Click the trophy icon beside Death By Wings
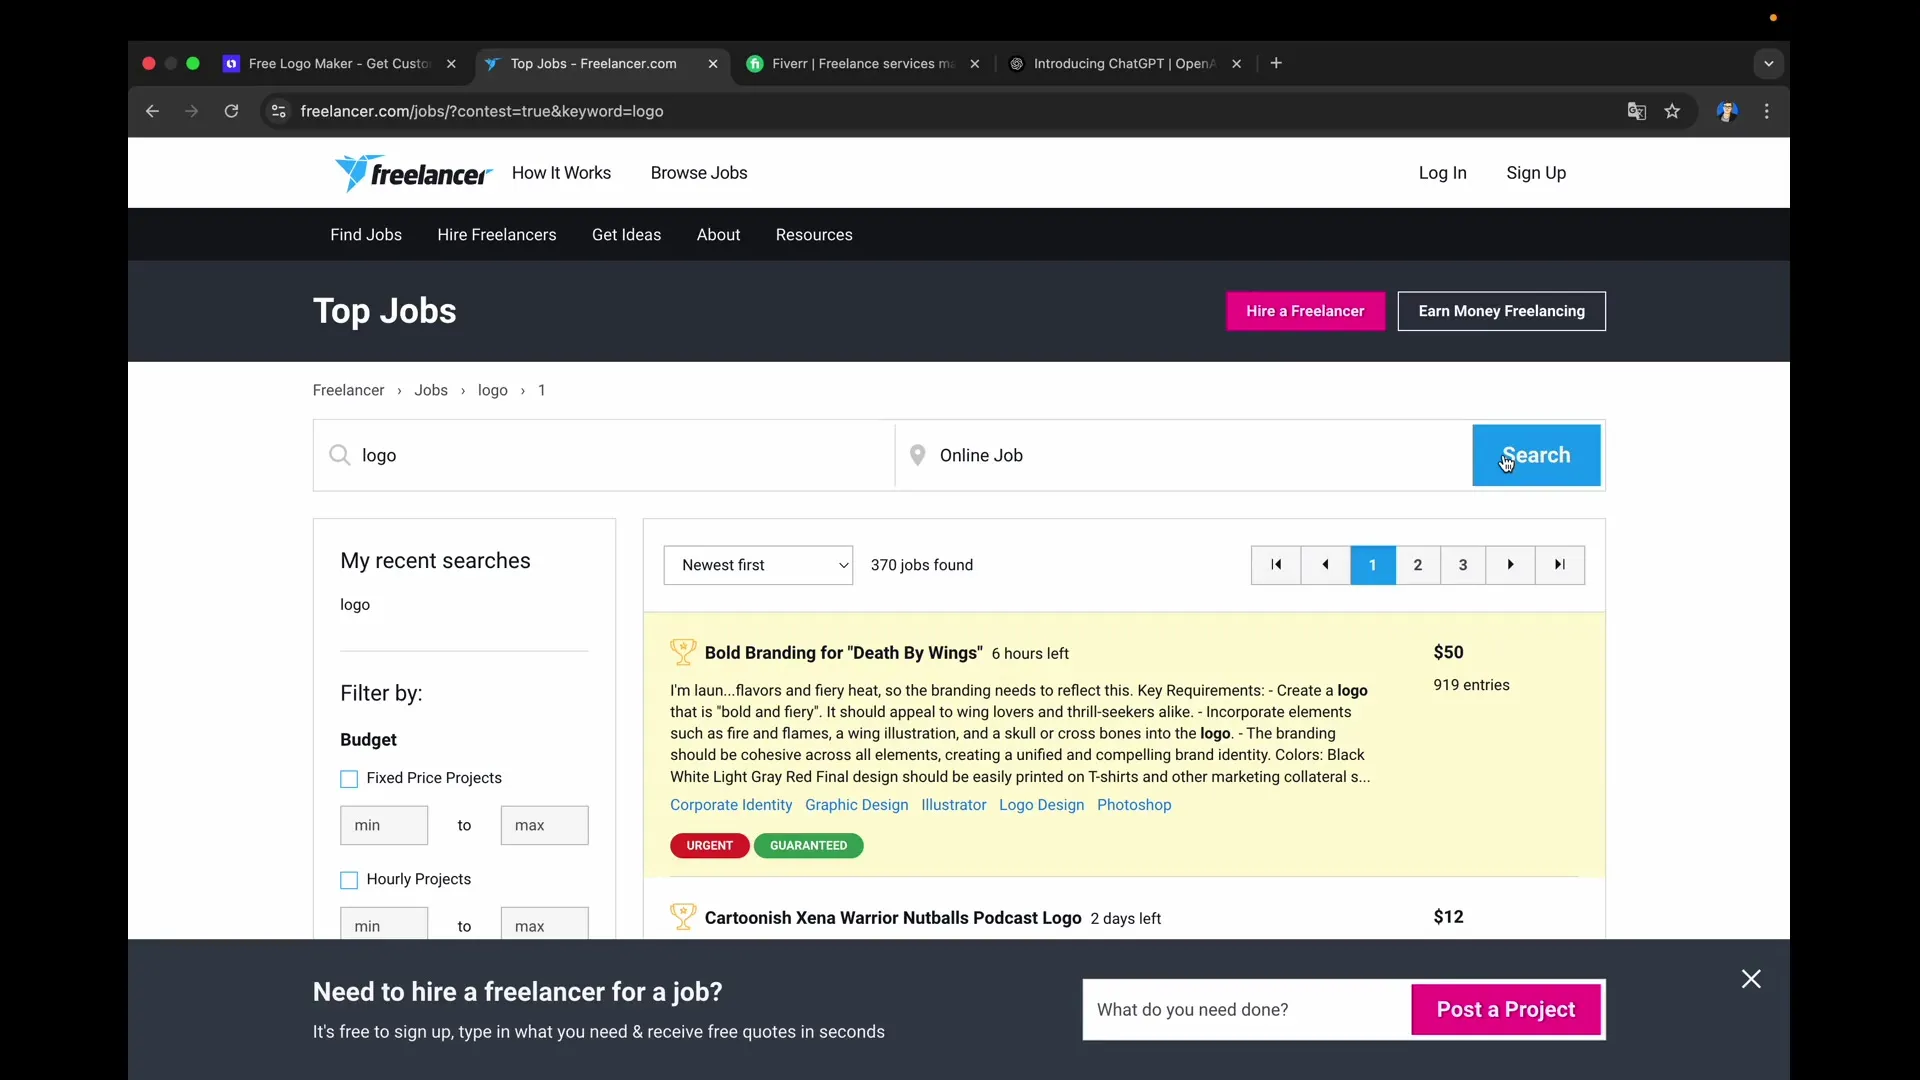1920x1080 pixels. click(x=683, y=652)
